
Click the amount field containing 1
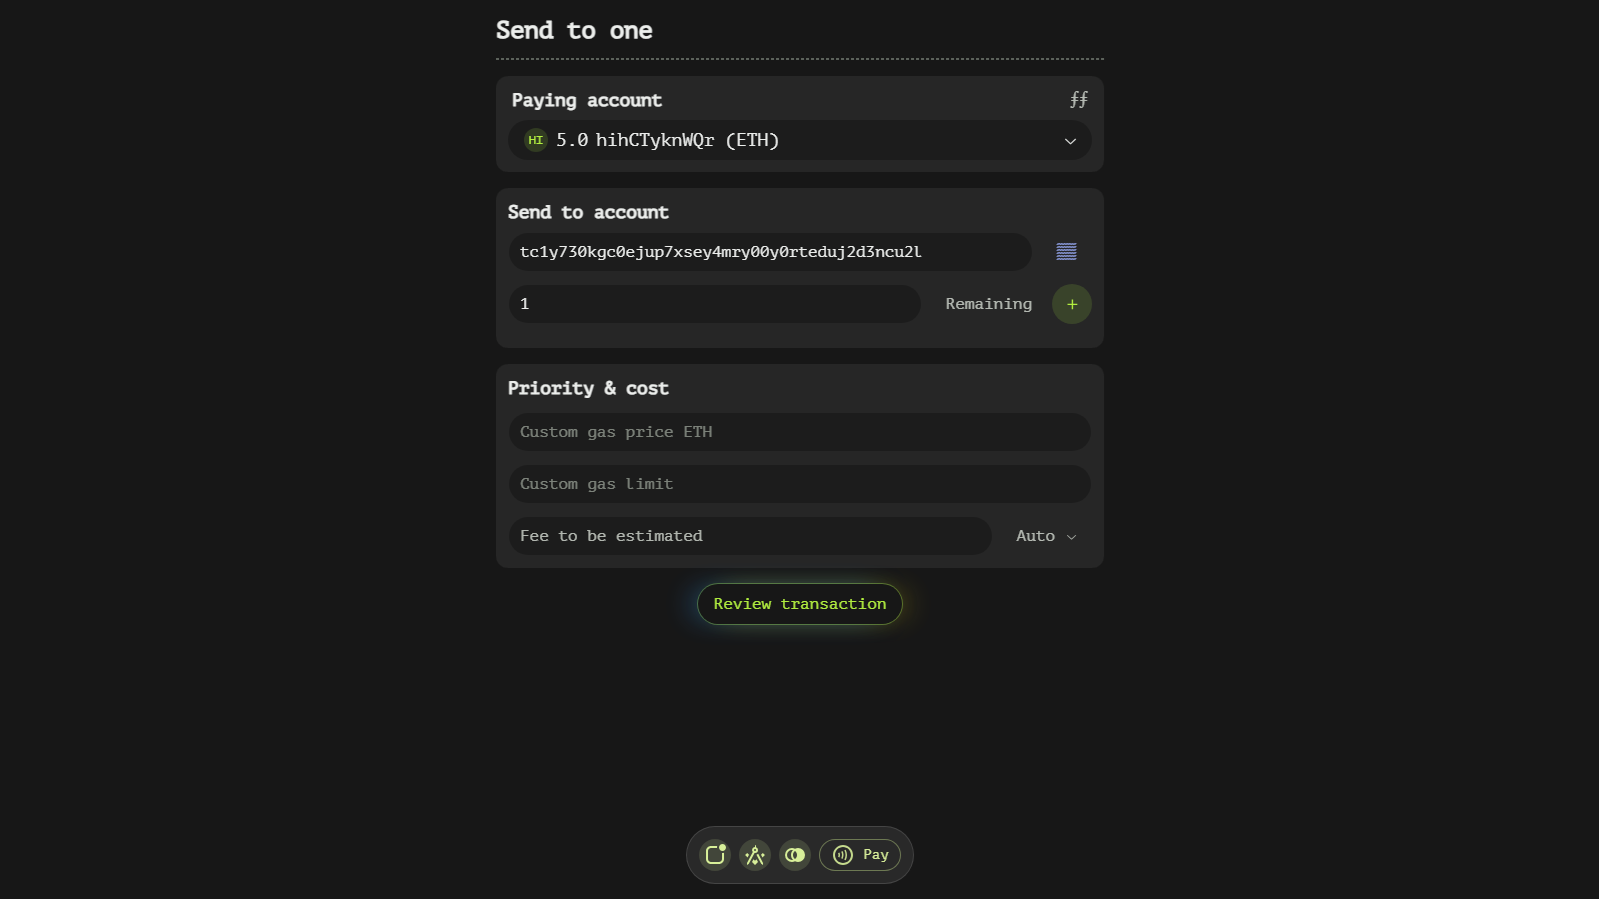714,304
